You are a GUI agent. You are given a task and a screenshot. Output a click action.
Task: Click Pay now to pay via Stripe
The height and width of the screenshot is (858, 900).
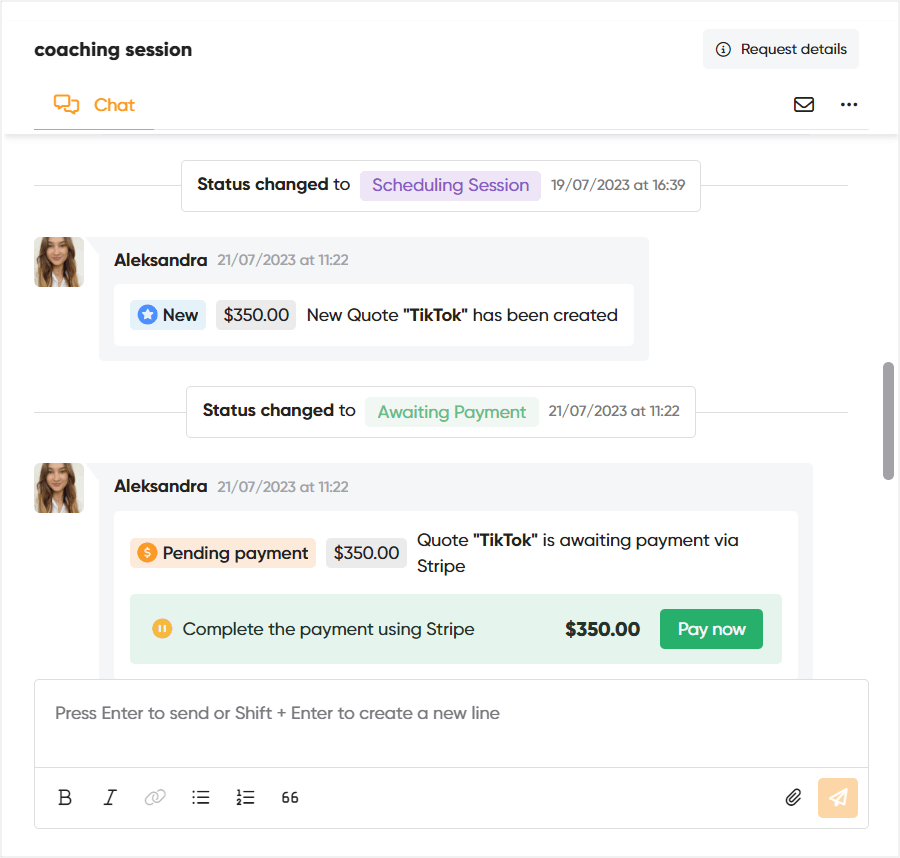pyautogui.click(x=711, y=629)
